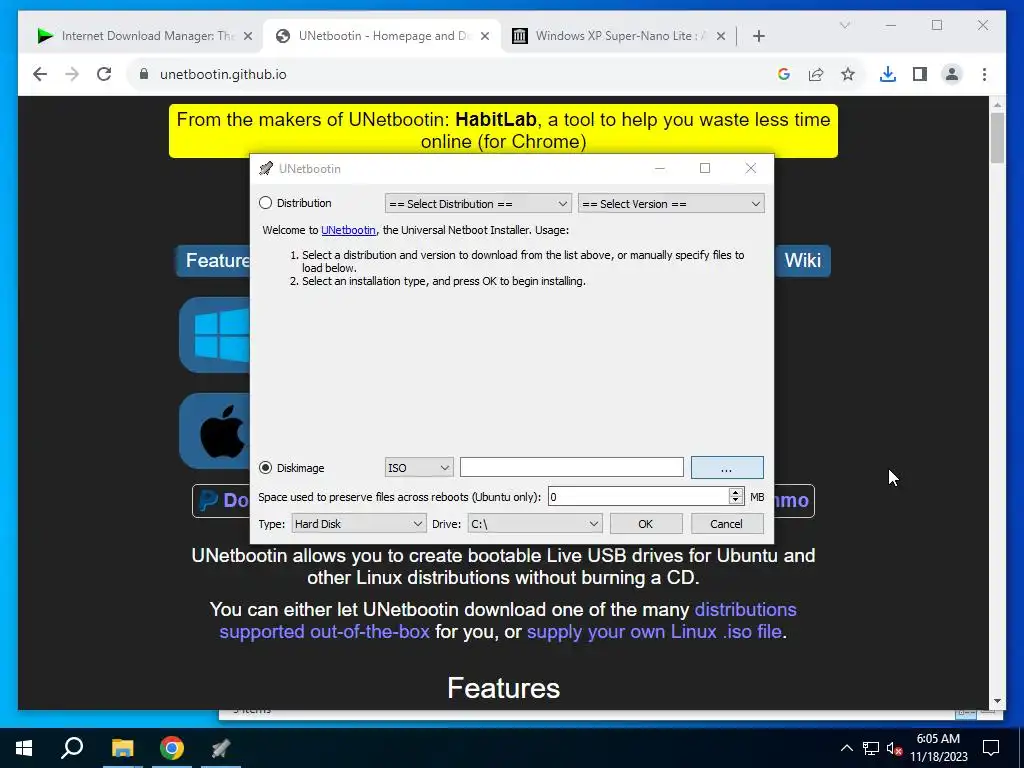The image size is (1024, 768).
Task: Click the taskbar clock 6:05 AM
Action: [938, 739]
